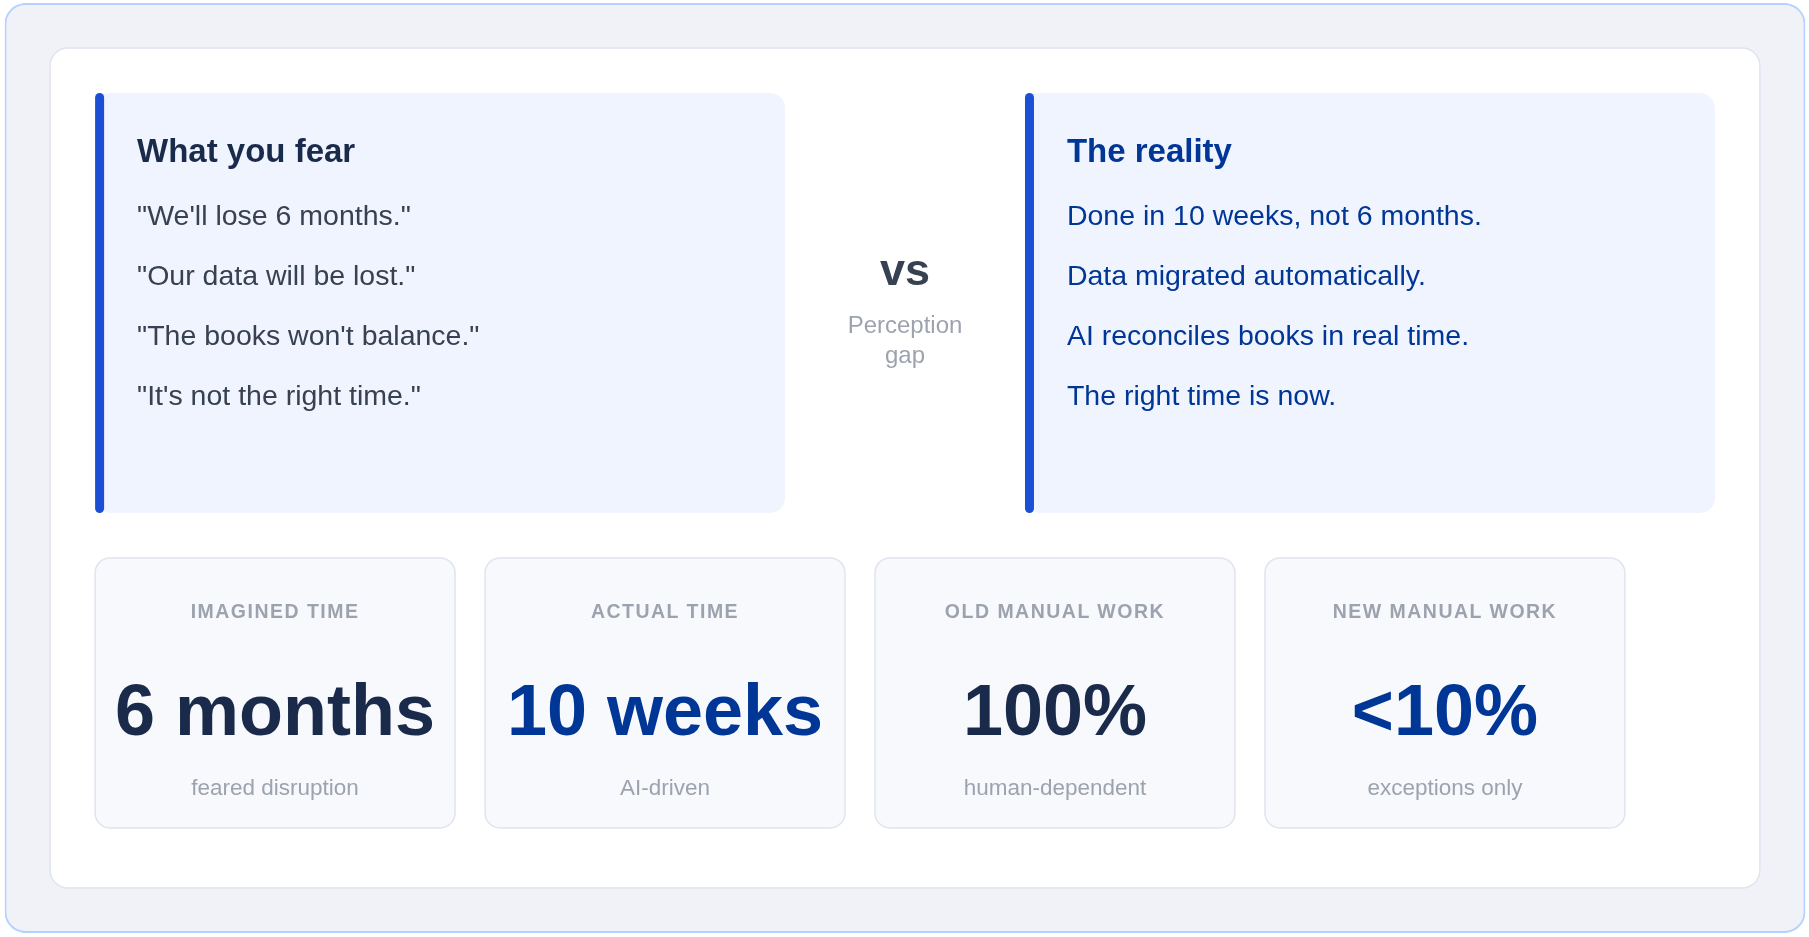
Task: Click "Done in 10 weeks, not 6 months."
Action: 1273,216
